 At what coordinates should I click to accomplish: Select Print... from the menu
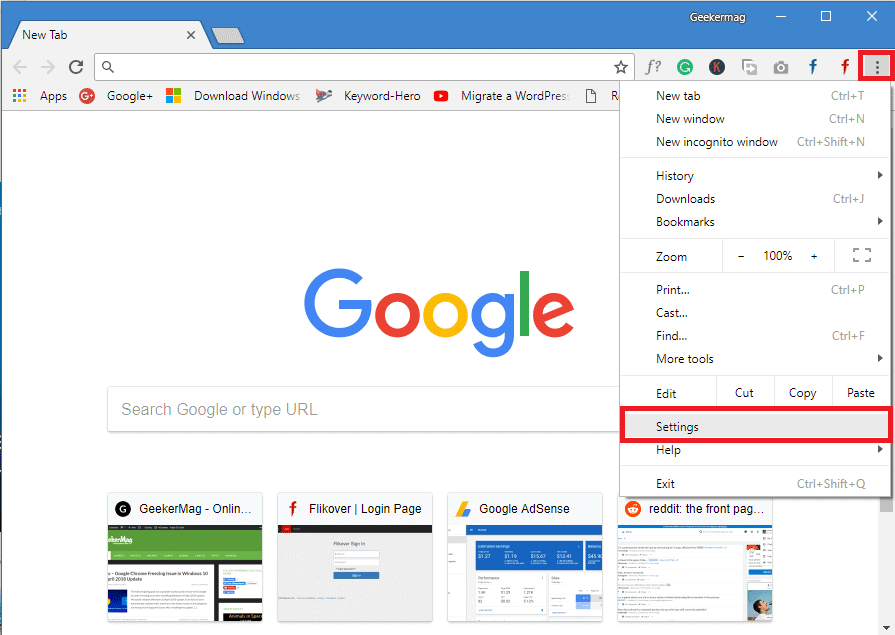coord(755,290)
